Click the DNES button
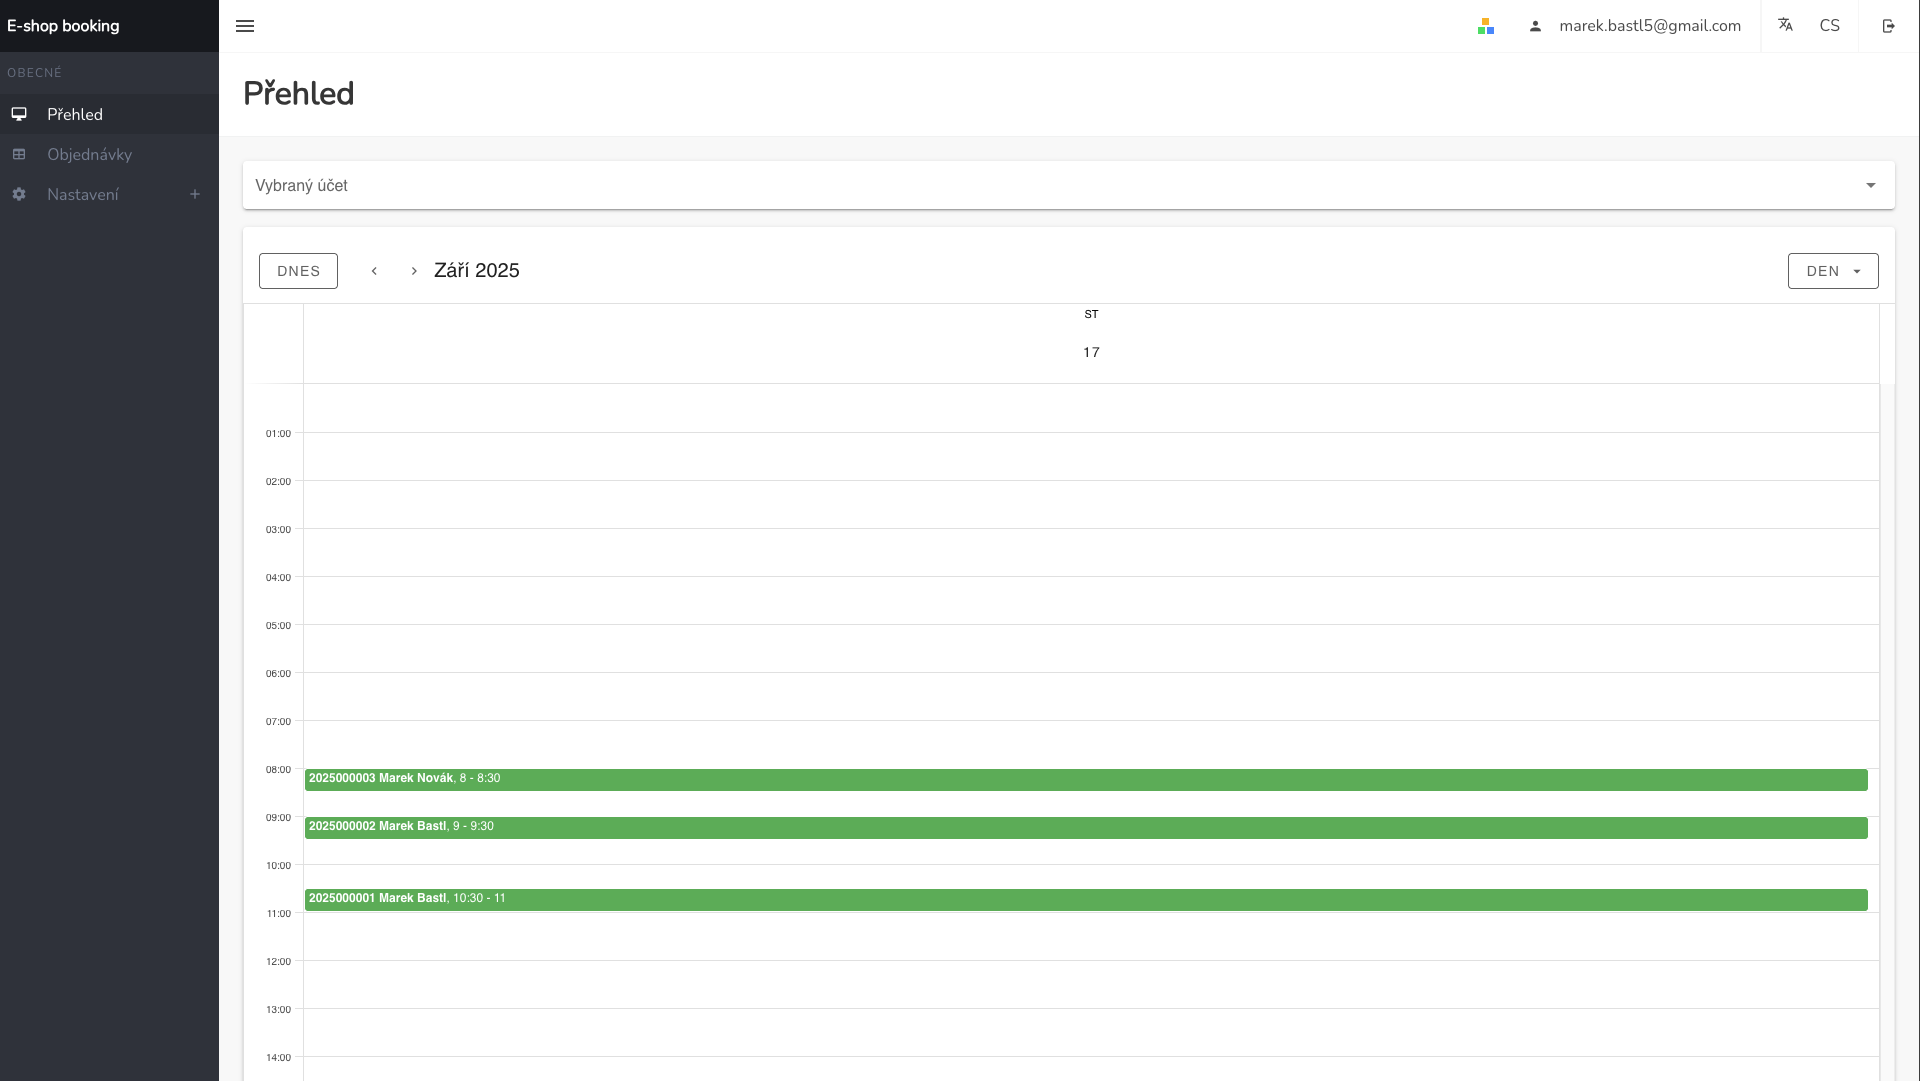Image resolution: width=1920 pixels, height=1081 pixels. point(298,271)
